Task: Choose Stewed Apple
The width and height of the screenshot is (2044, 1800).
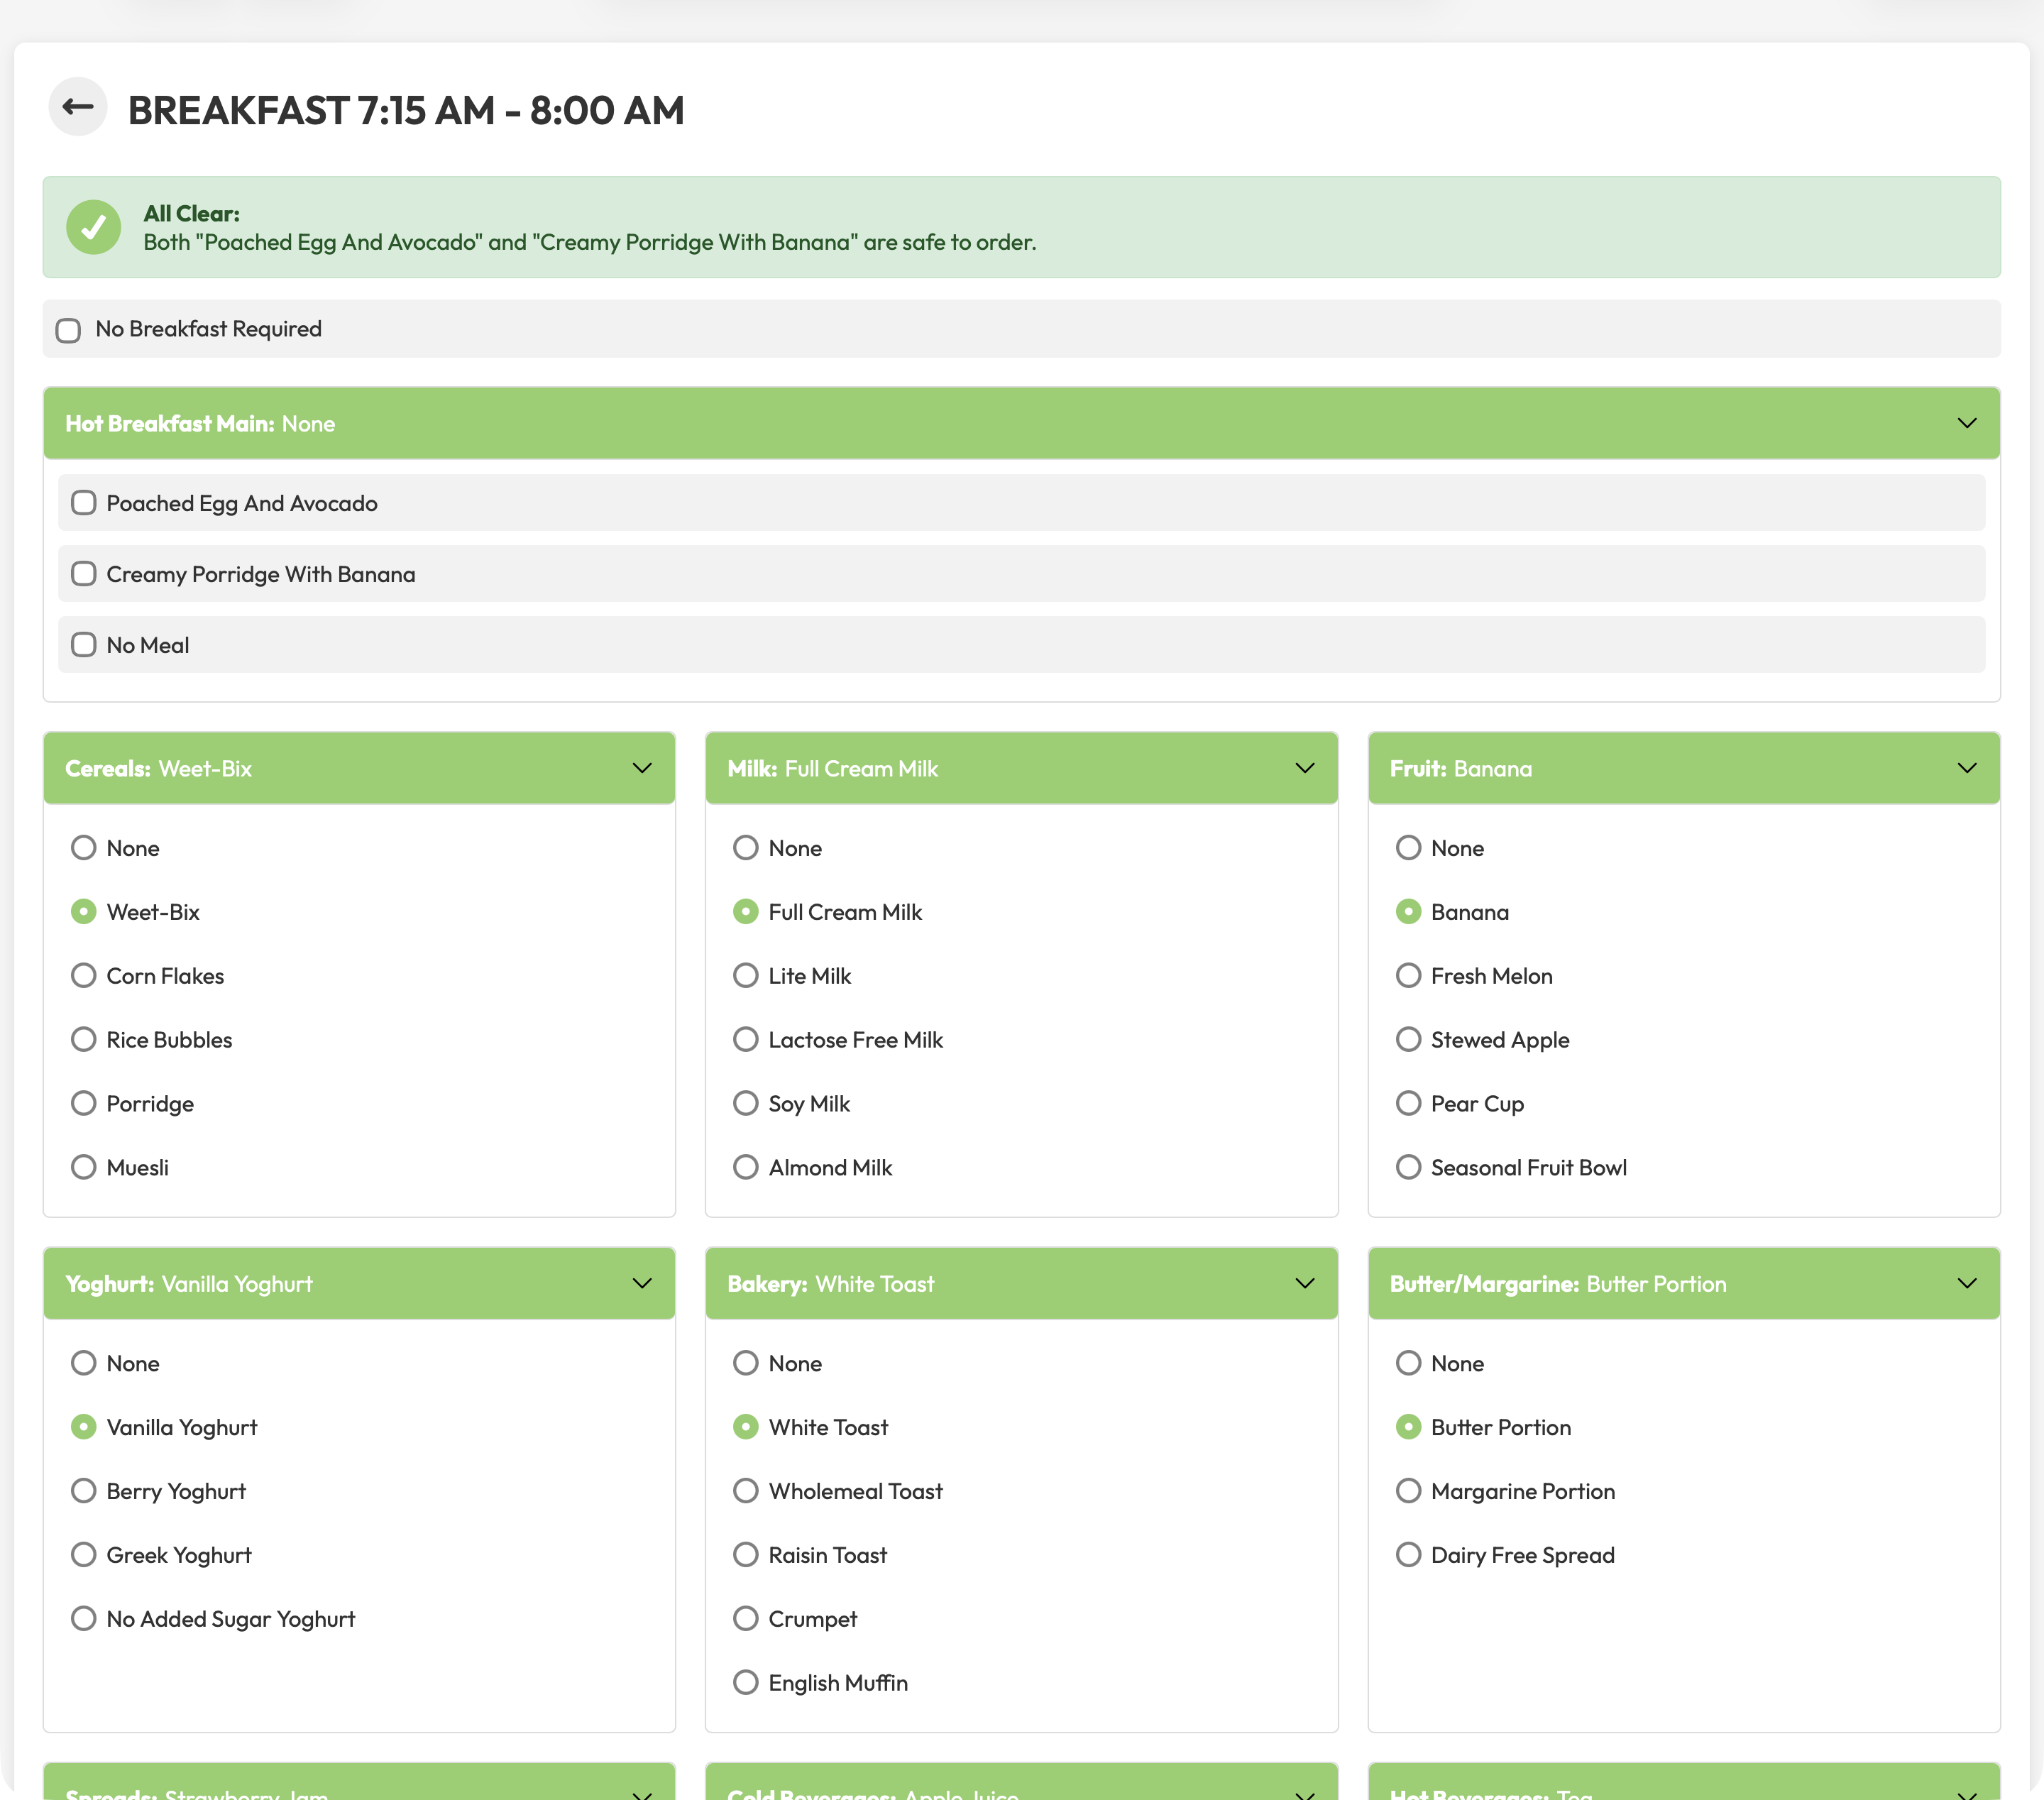Action: click(1408, 1040)
